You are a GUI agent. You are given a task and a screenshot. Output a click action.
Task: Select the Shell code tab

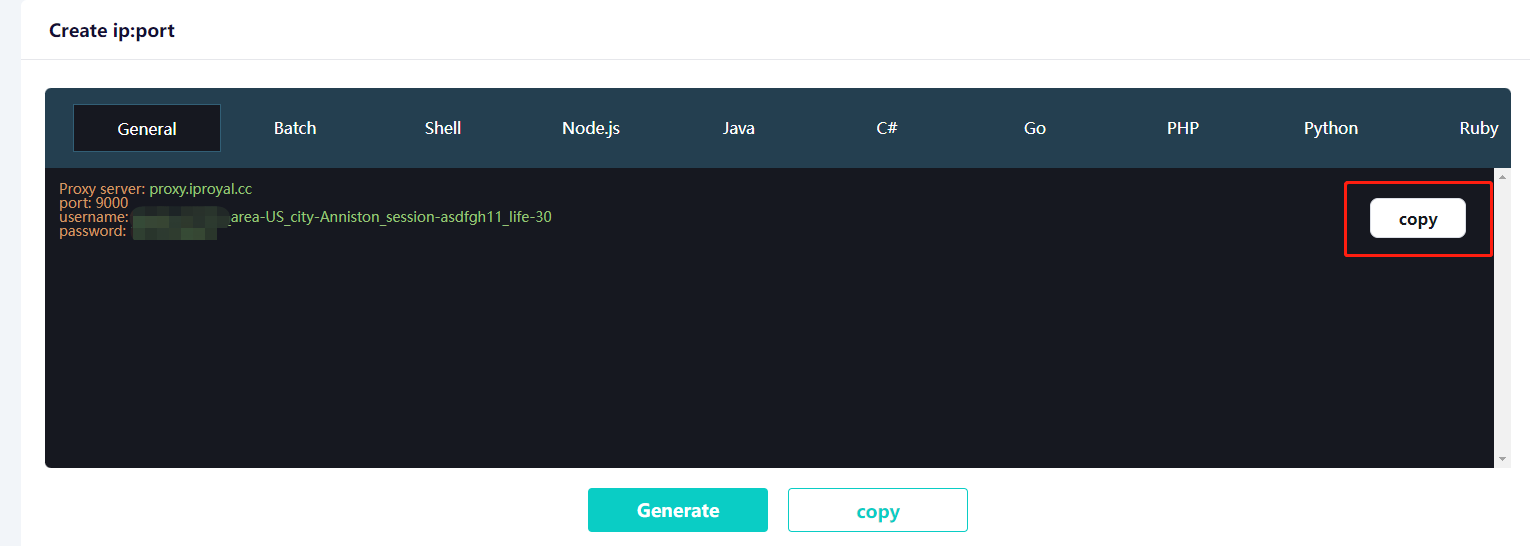(443, 128)
